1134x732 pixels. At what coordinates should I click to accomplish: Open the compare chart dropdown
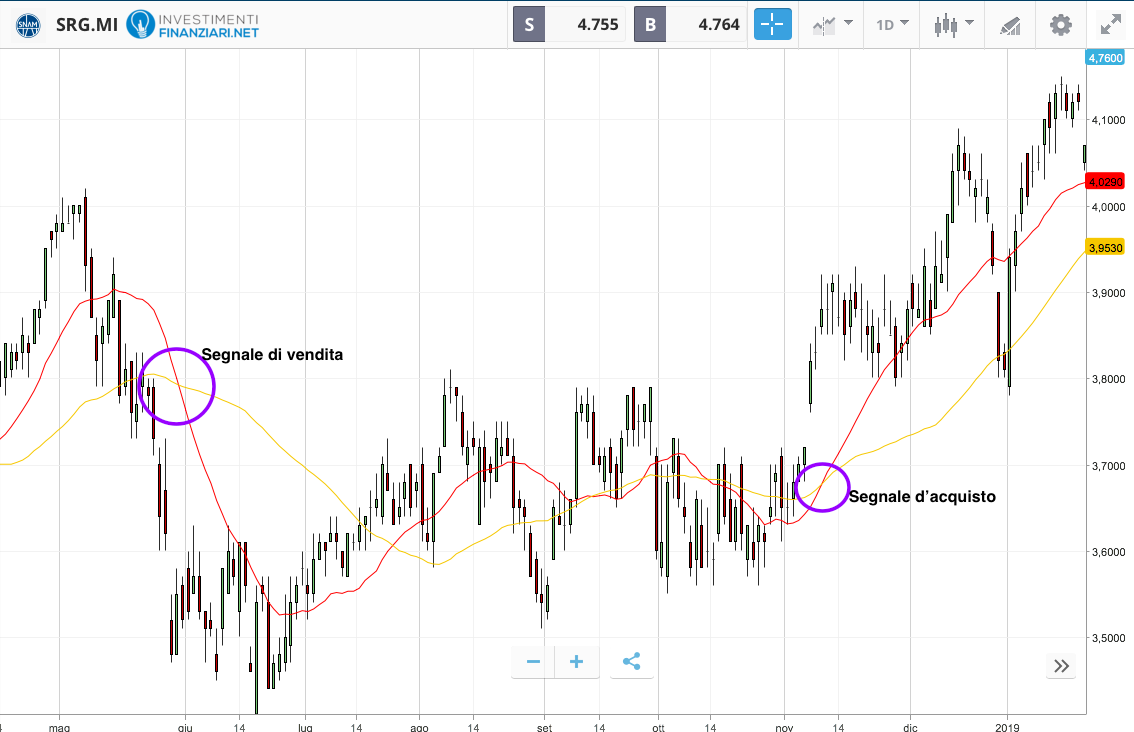832,24
